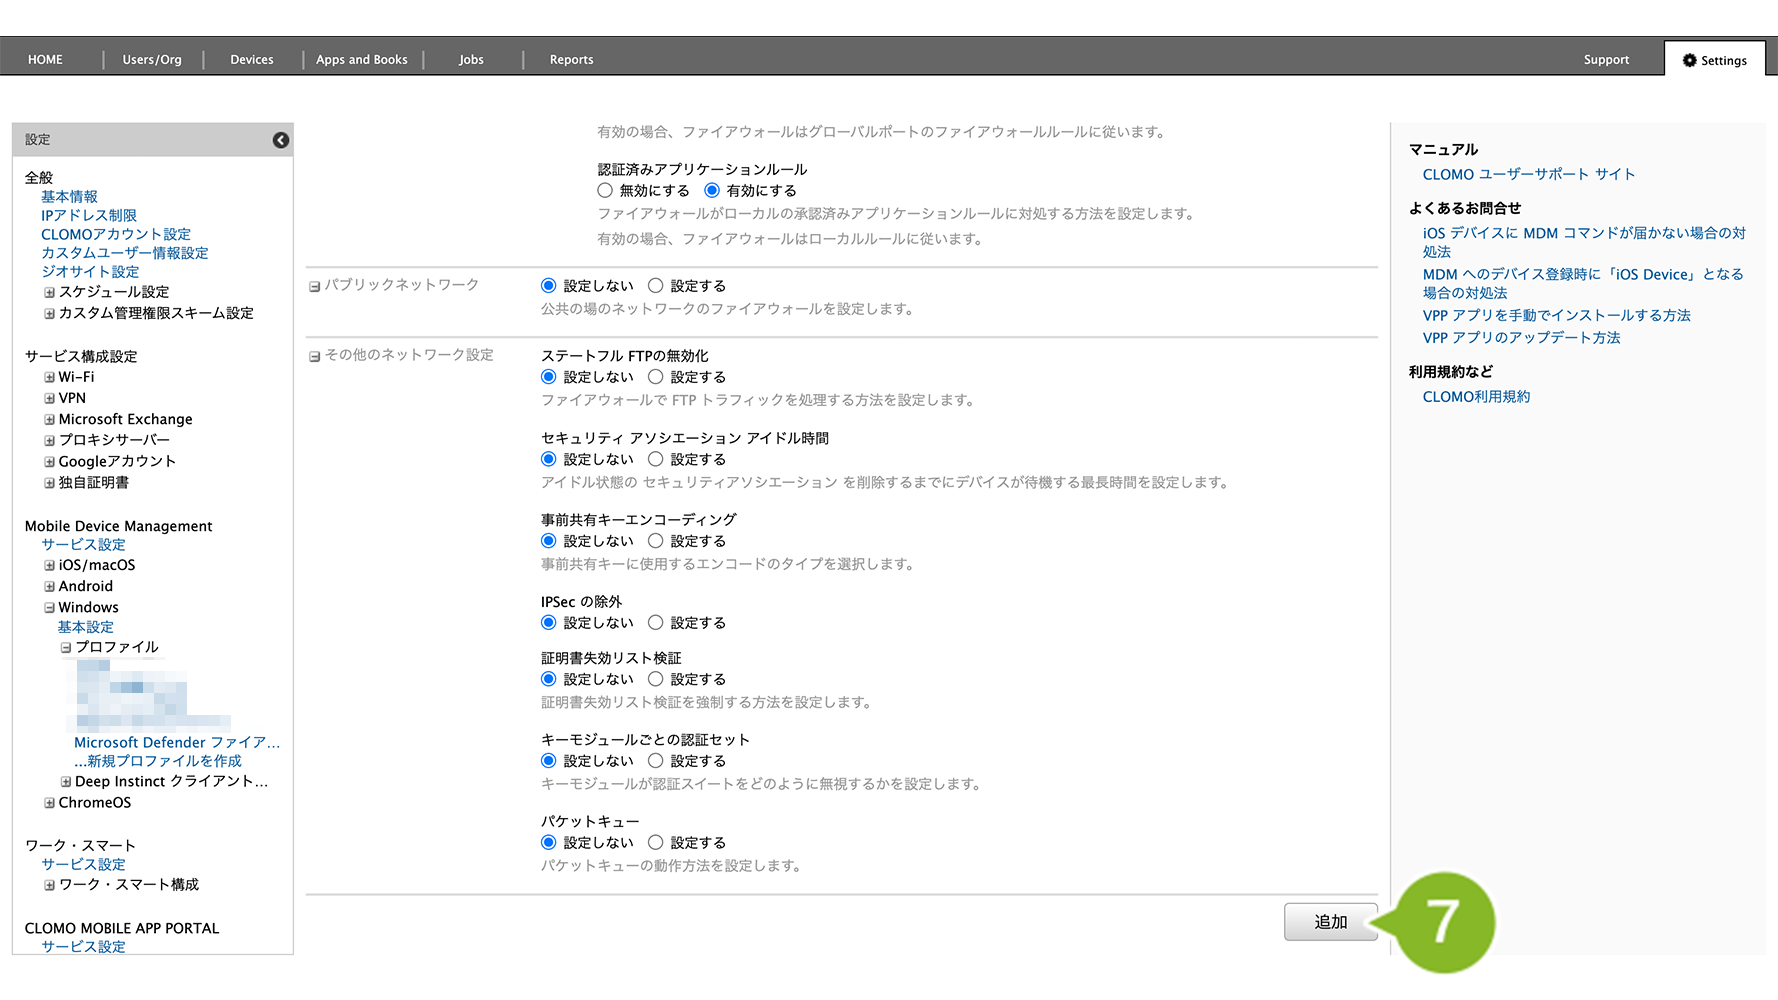Choose 設定する for パケットキュー
This screenshot has width=1778, height=1000.
(656, 842)
